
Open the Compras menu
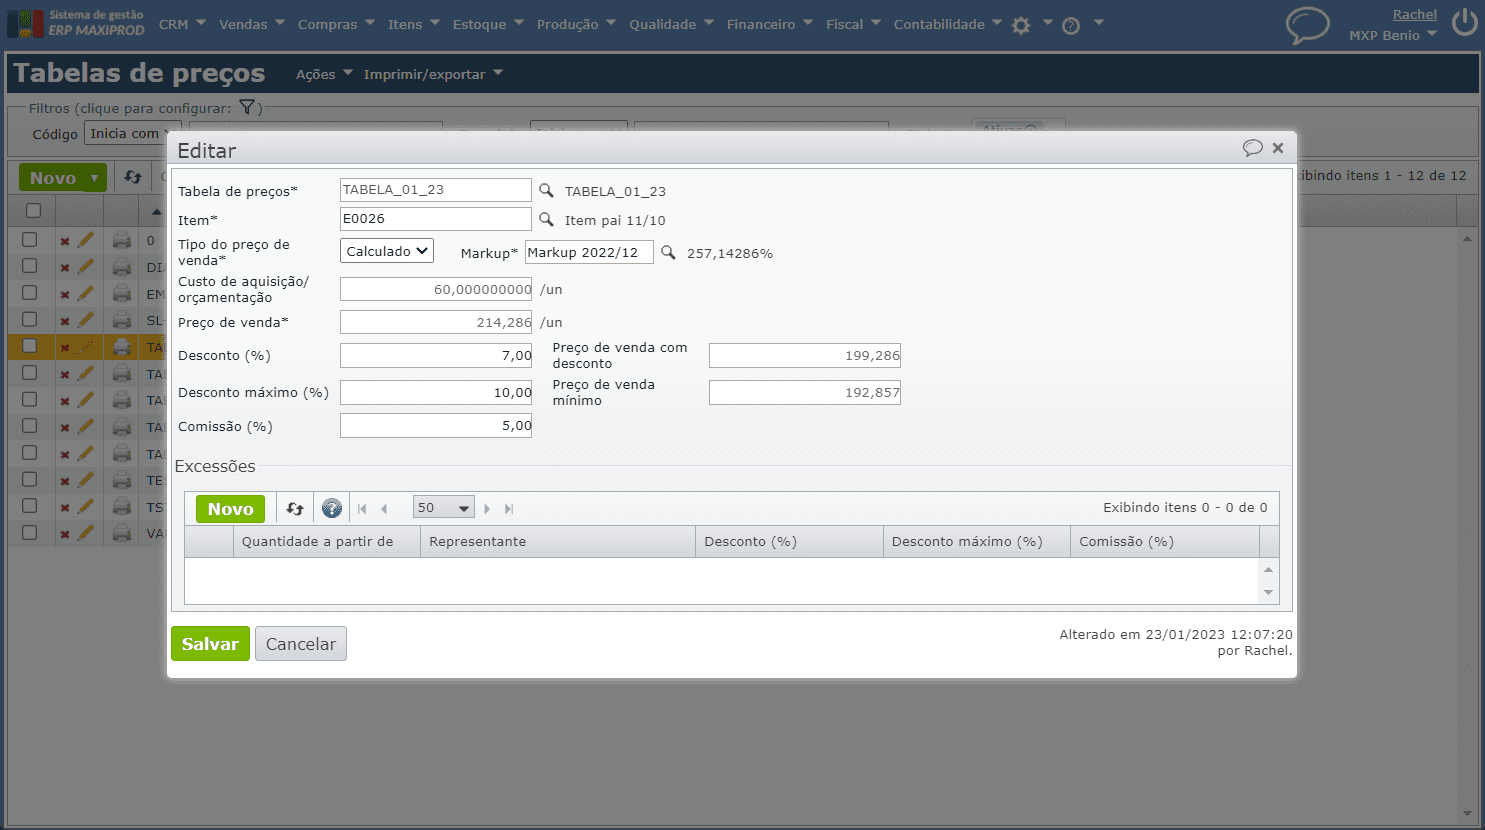tap(336, 24)
